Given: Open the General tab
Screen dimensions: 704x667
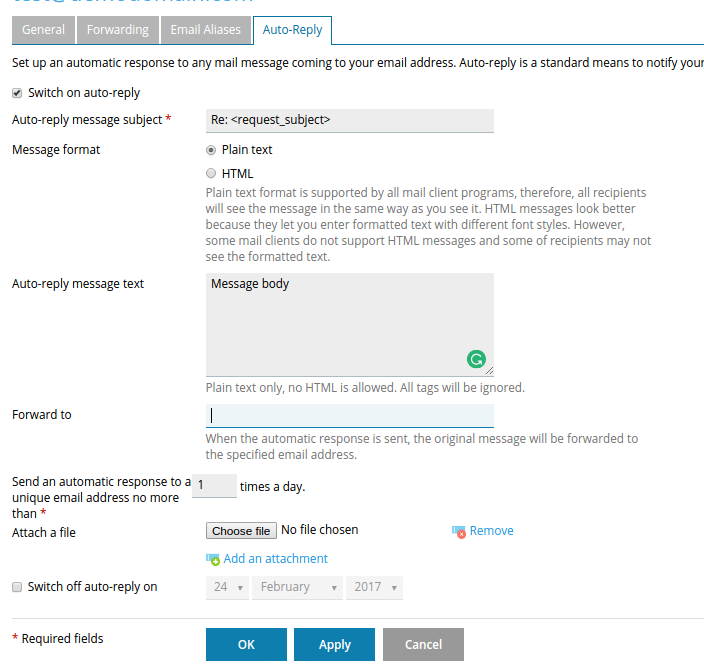Looking at the screenshot, I should coord(43,30).
